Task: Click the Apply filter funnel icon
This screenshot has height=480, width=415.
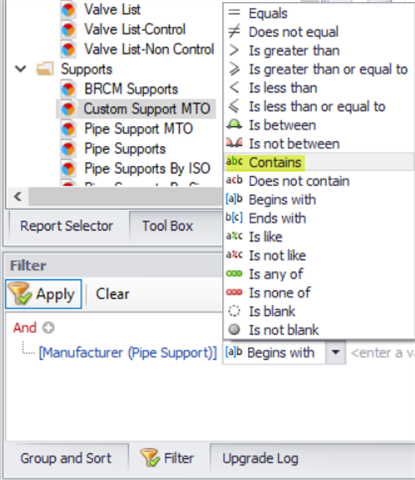Action: pyautogui.click(x=20, y=294)
